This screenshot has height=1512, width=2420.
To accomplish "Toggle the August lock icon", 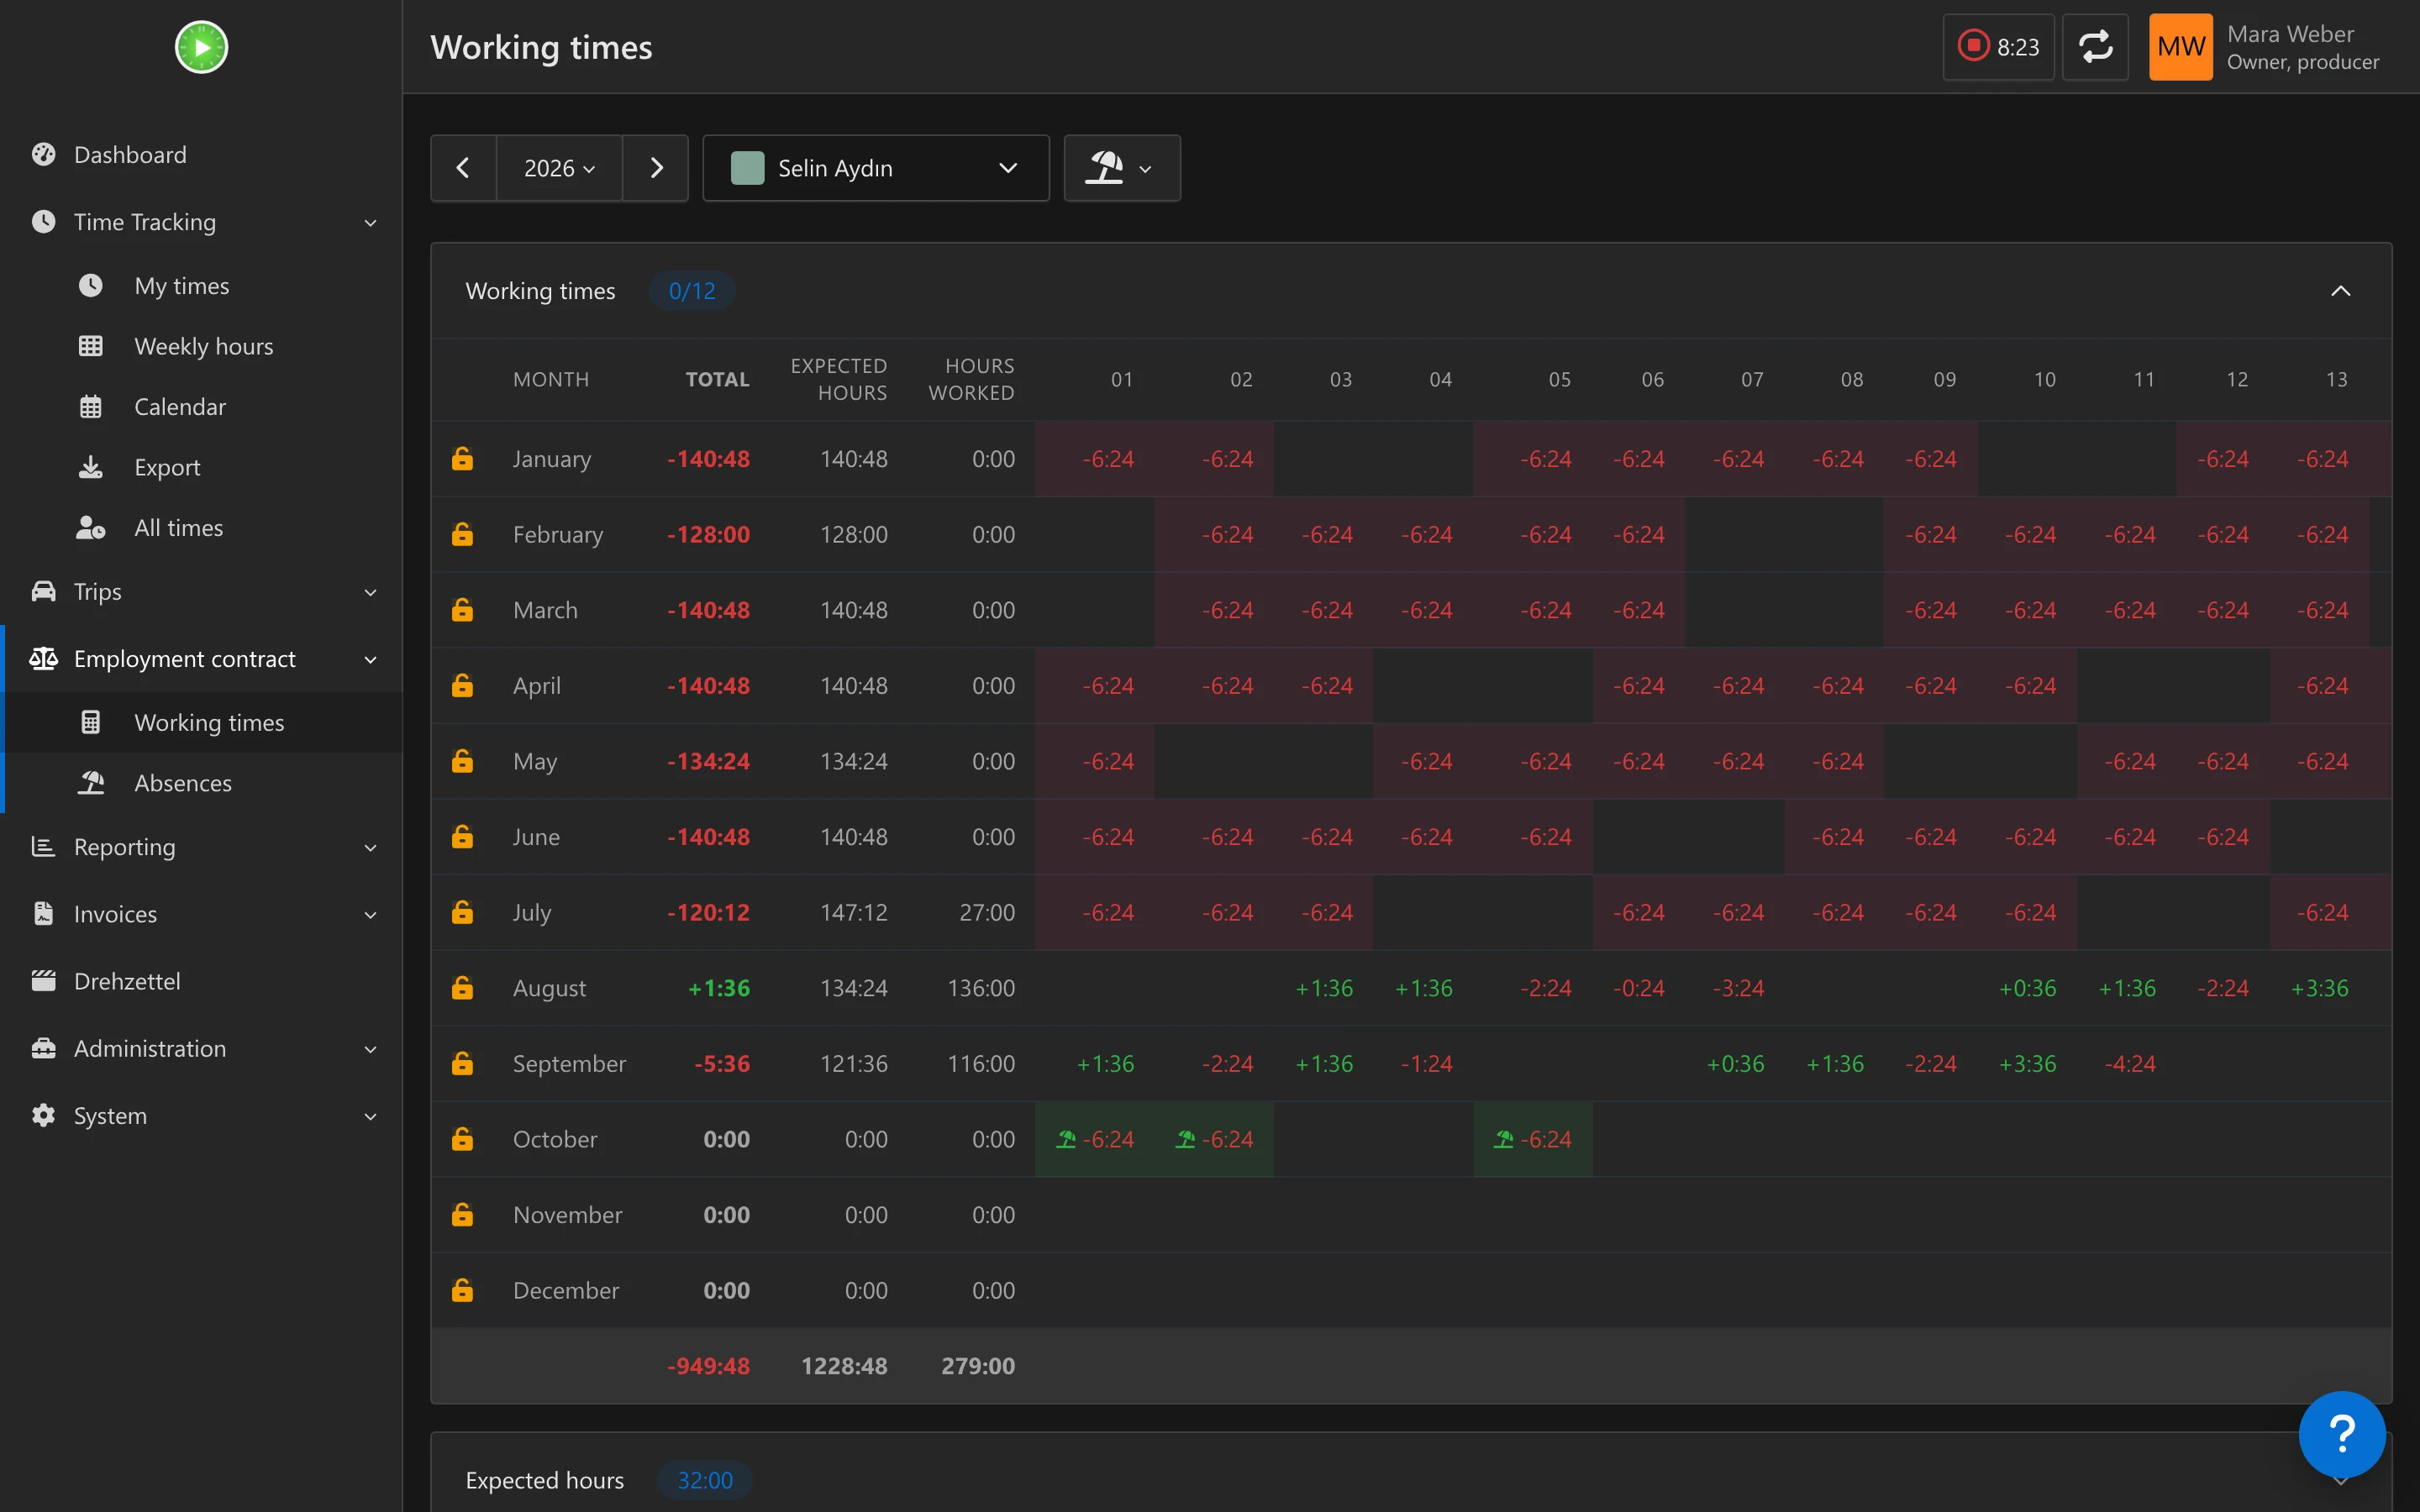I will [x=462, y=988].
